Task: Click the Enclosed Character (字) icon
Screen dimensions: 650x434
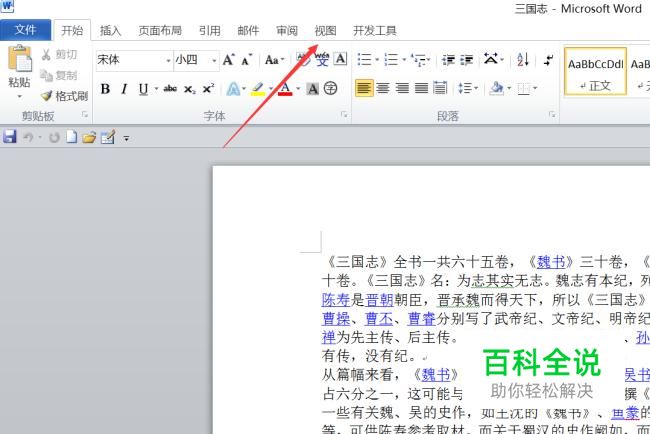Action: pyautogui.click(x=330, y=88)
